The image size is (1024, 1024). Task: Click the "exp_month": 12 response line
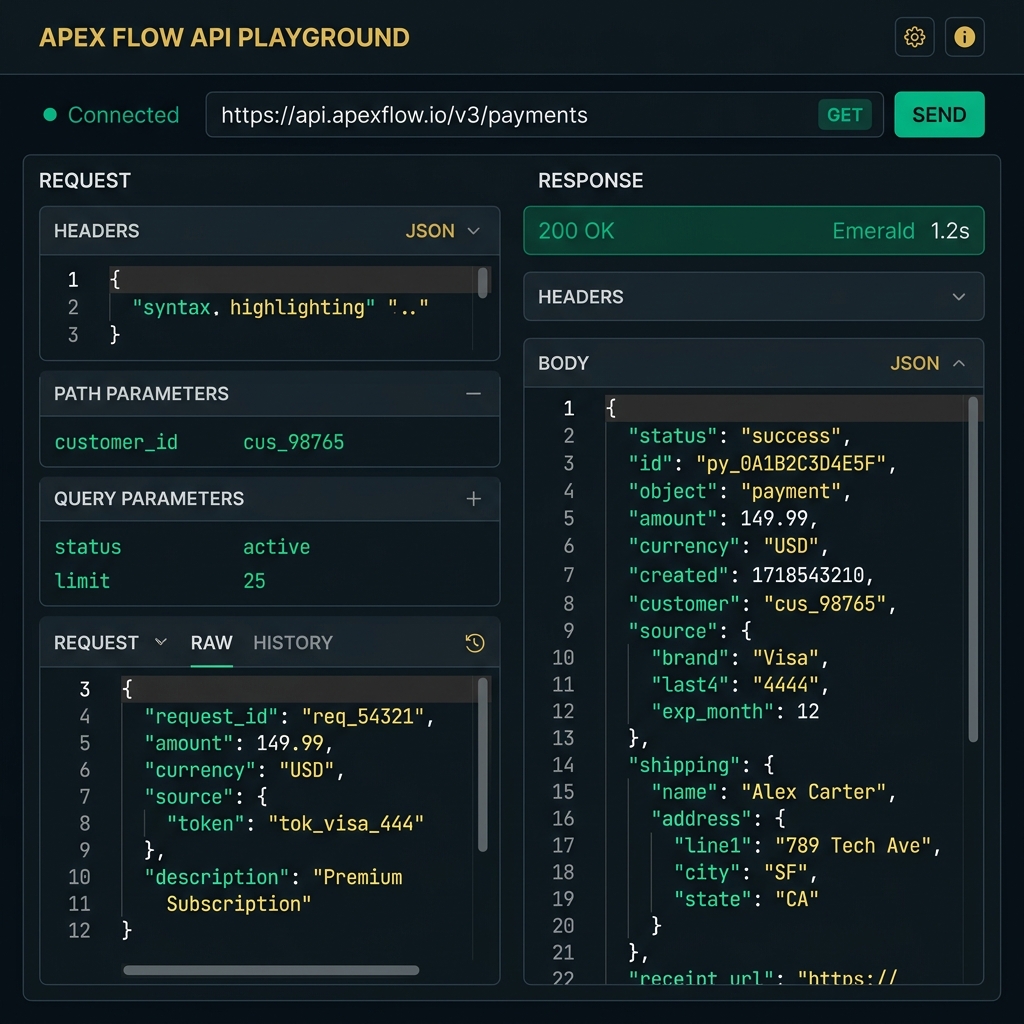point(735,711)
